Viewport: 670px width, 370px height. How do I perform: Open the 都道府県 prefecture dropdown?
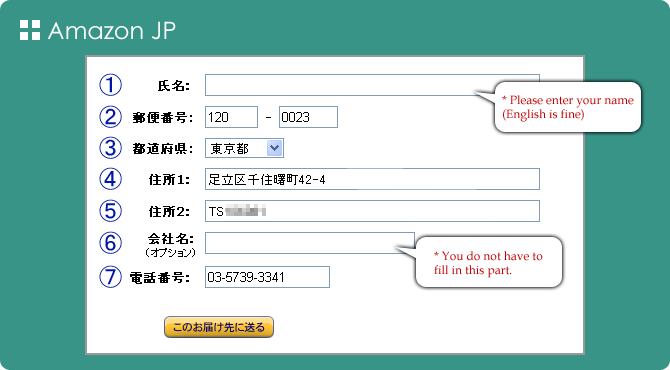[244, 148]
